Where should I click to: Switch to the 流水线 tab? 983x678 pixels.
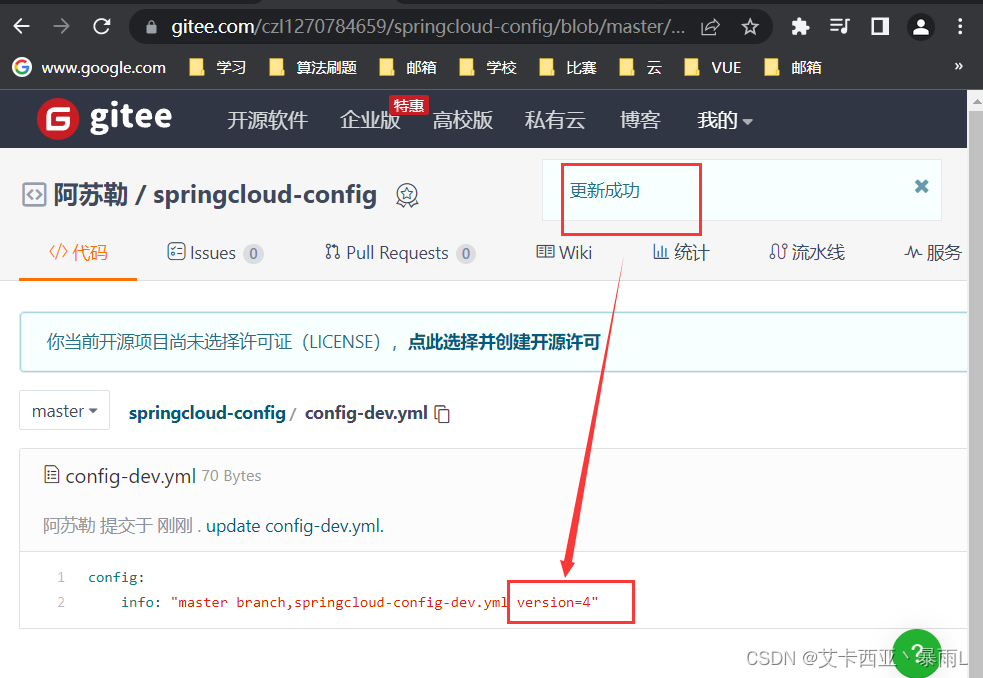pyautogui.click(x=807, y=253)
